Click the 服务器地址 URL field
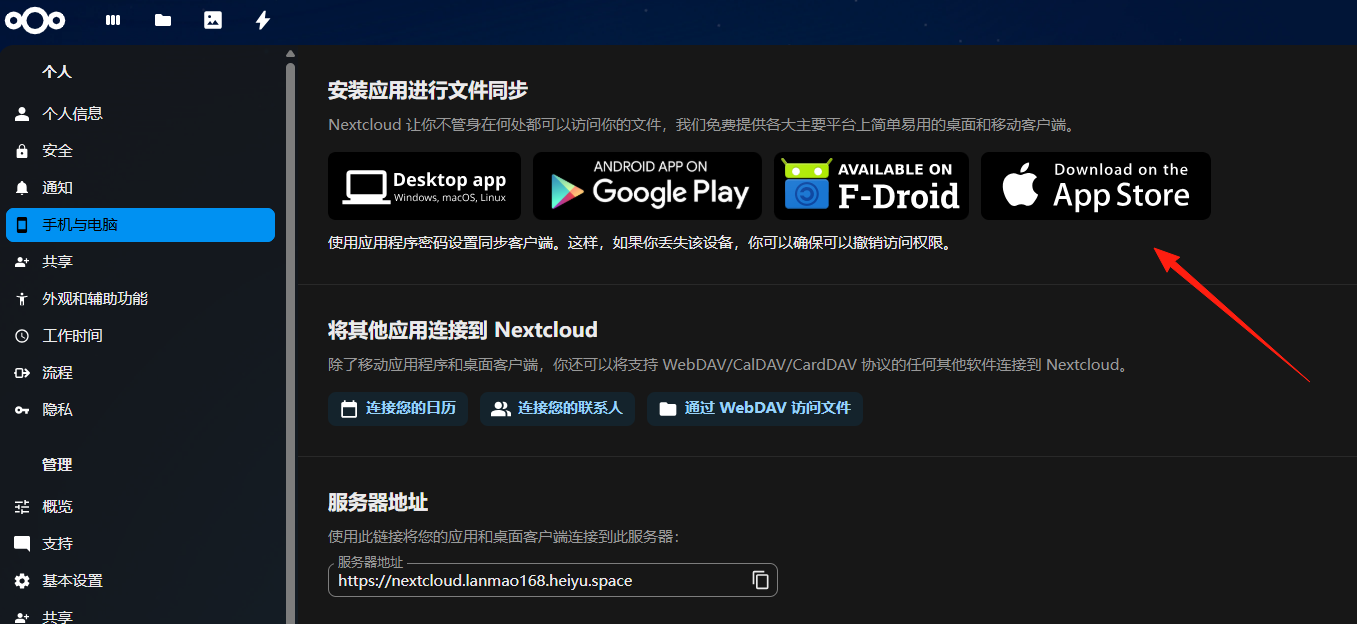 [x=553, y=580]
